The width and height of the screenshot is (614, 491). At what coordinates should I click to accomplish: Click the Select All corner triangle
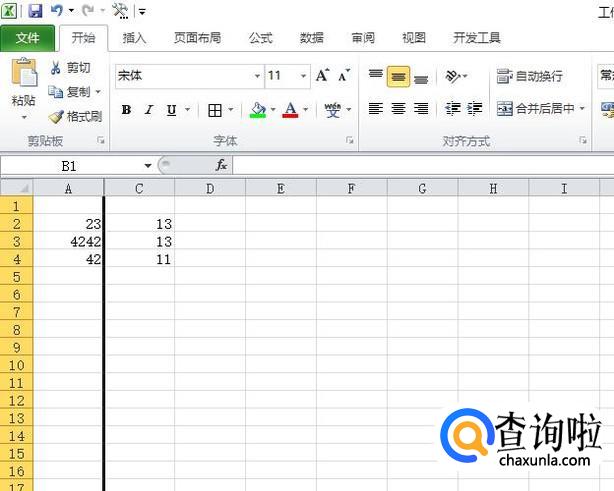click(x=16, y=188)
